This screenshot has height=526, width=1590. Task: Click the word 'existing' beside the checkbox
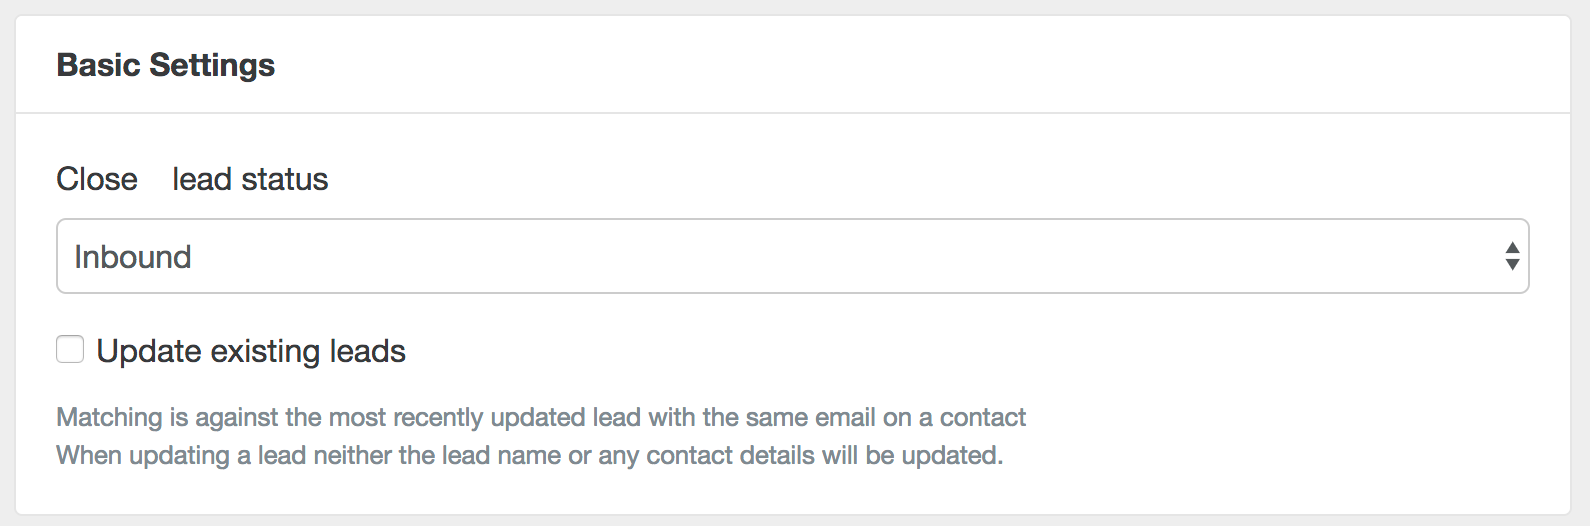click(x=264, y=351)
